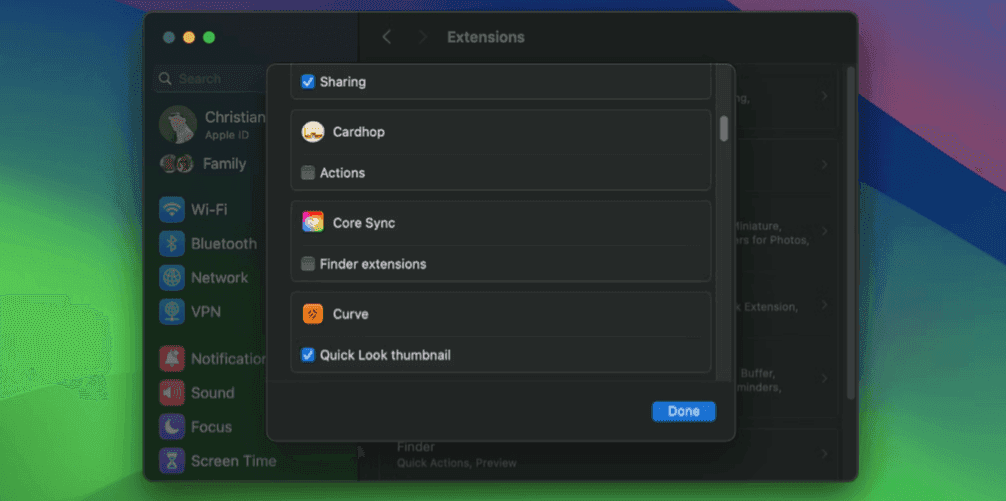Select the Bluetooth sidebar icon
Image resolution: width=1006 pixels, height=501 pixels.
(x=172, y=244)
